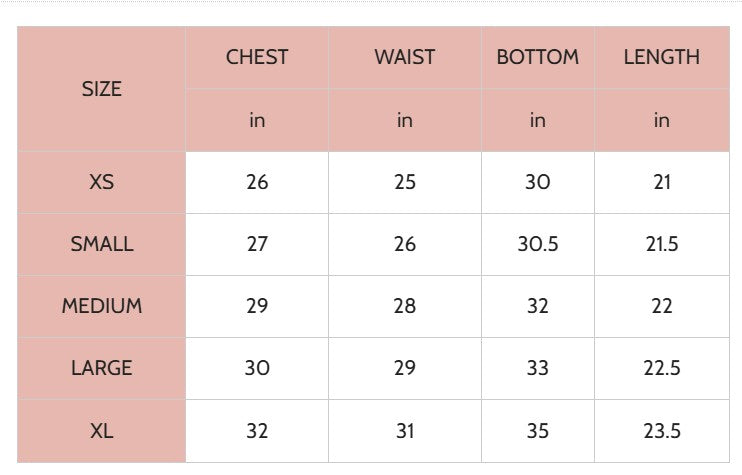
Task: Select the XS size row label
Action: 101,182
